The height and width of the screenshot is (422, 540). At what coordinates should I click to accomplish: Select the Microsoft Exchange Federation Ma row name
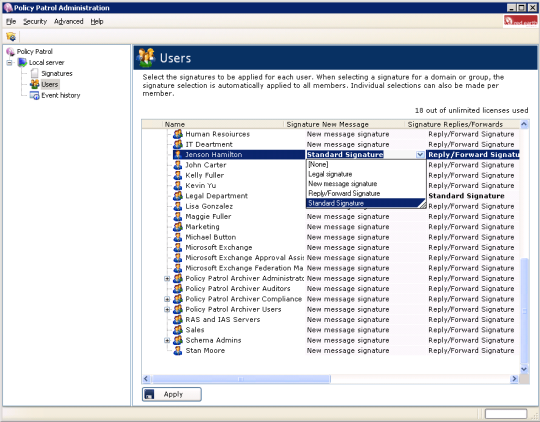point(244,268)
